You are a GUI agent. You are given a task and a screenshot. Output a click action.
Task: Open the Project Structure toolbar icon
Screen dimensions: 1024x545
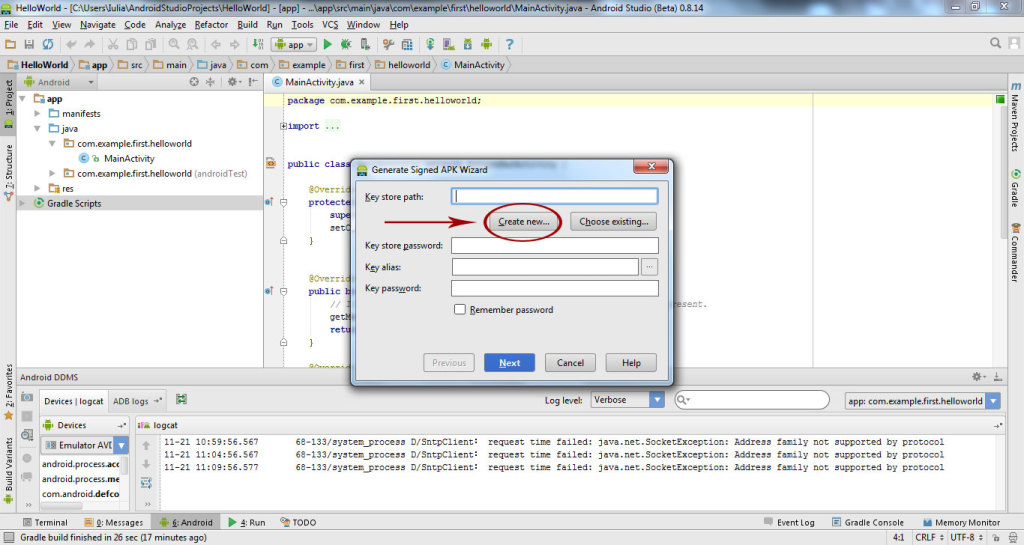point(407,44)
